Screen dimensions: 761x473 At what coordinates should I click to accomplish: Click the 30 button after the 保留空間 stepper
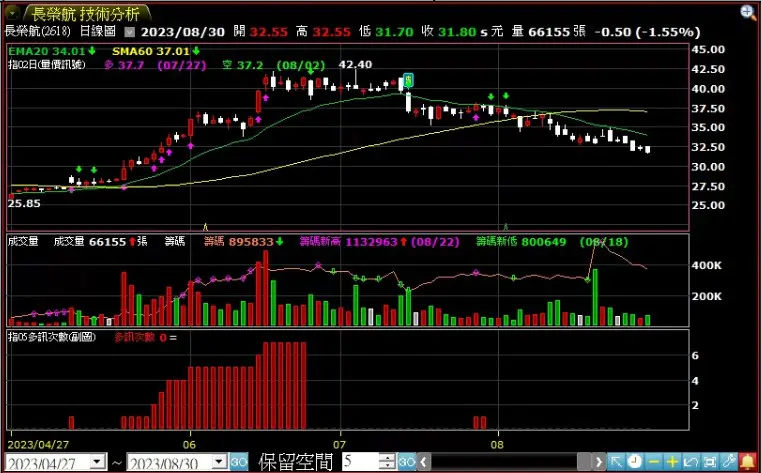[x=407, y=462]
